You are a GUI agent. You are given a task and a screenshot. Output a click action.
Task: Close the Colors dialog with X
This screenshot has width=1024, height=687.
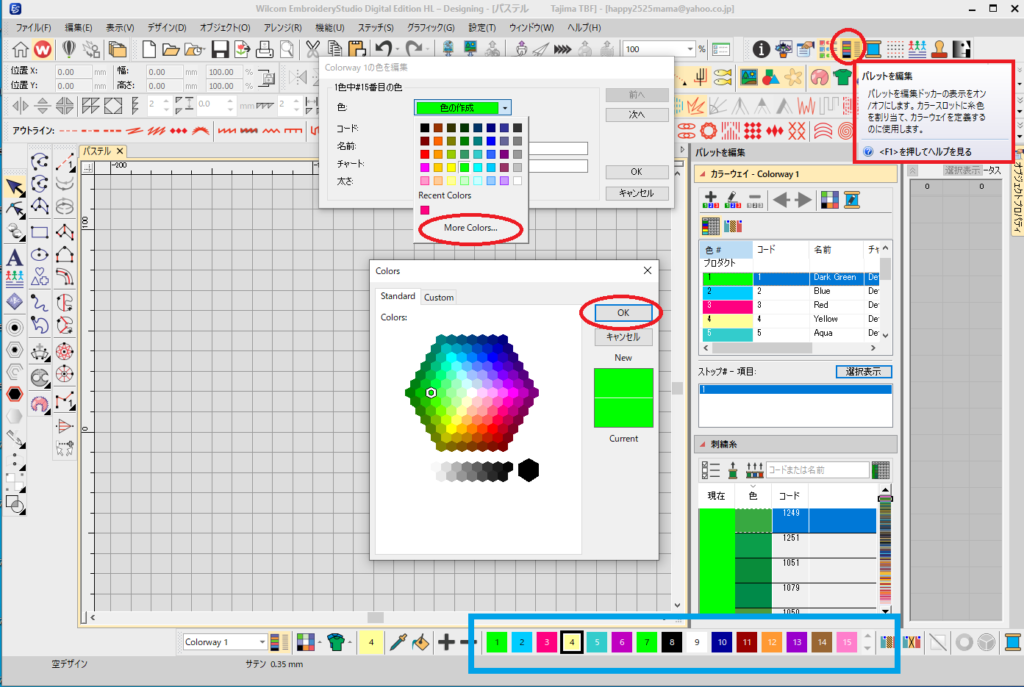point(647,270)
